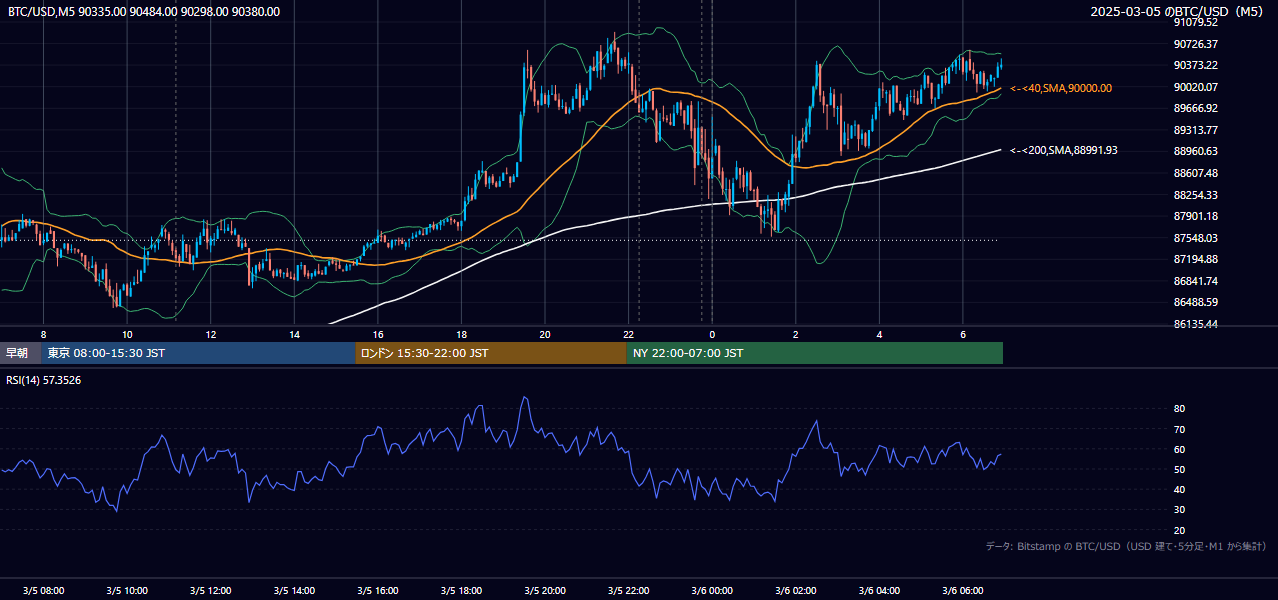This screenshot has width=1278, height=600.
Task: Click price axis value 89313.77
Action: click(1195, 130)
